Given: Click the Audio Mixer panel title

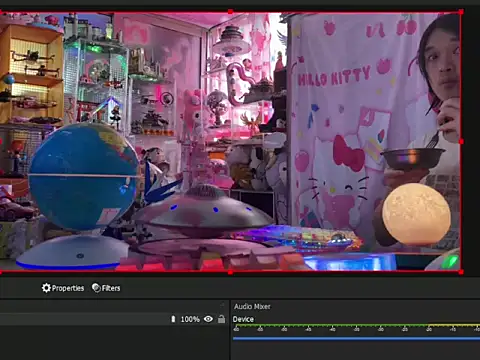Looking at the screenshot, I should [252, 306].
